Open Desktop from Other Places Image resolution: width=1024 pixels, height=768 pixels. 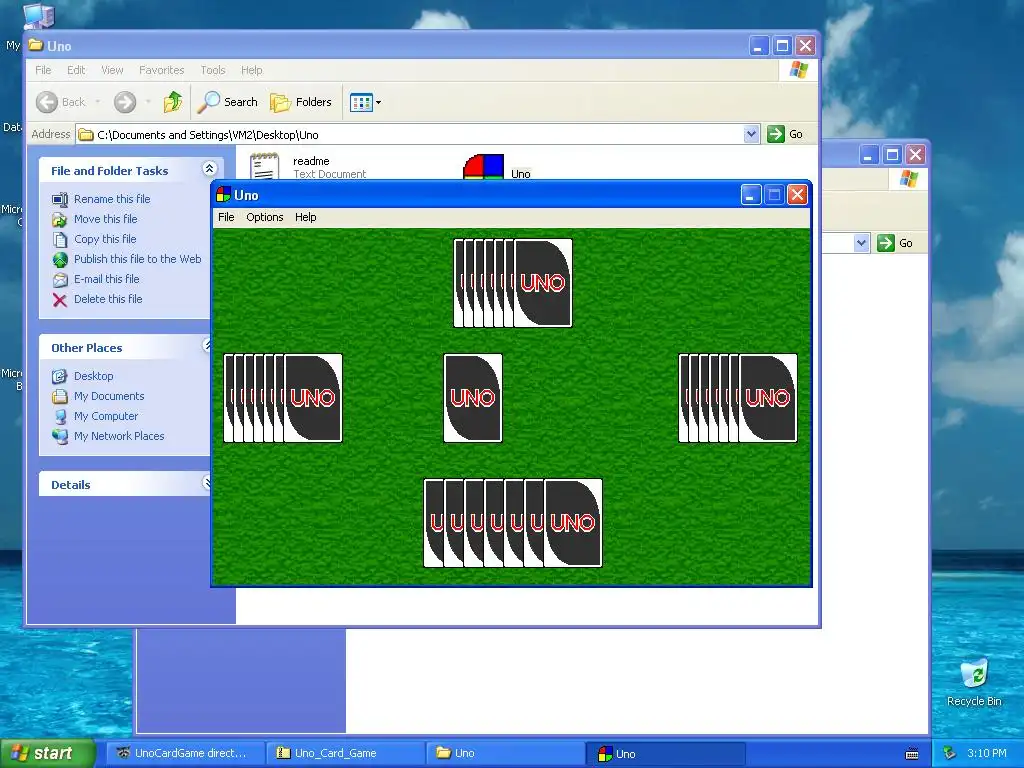[93, 376]
